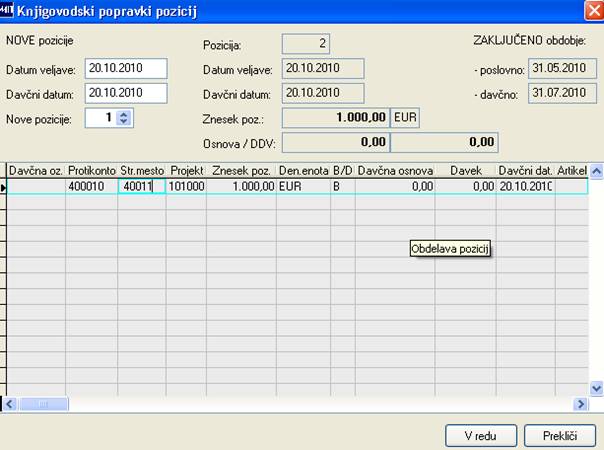Cancel using the Prekliči button

pos(560,436)
